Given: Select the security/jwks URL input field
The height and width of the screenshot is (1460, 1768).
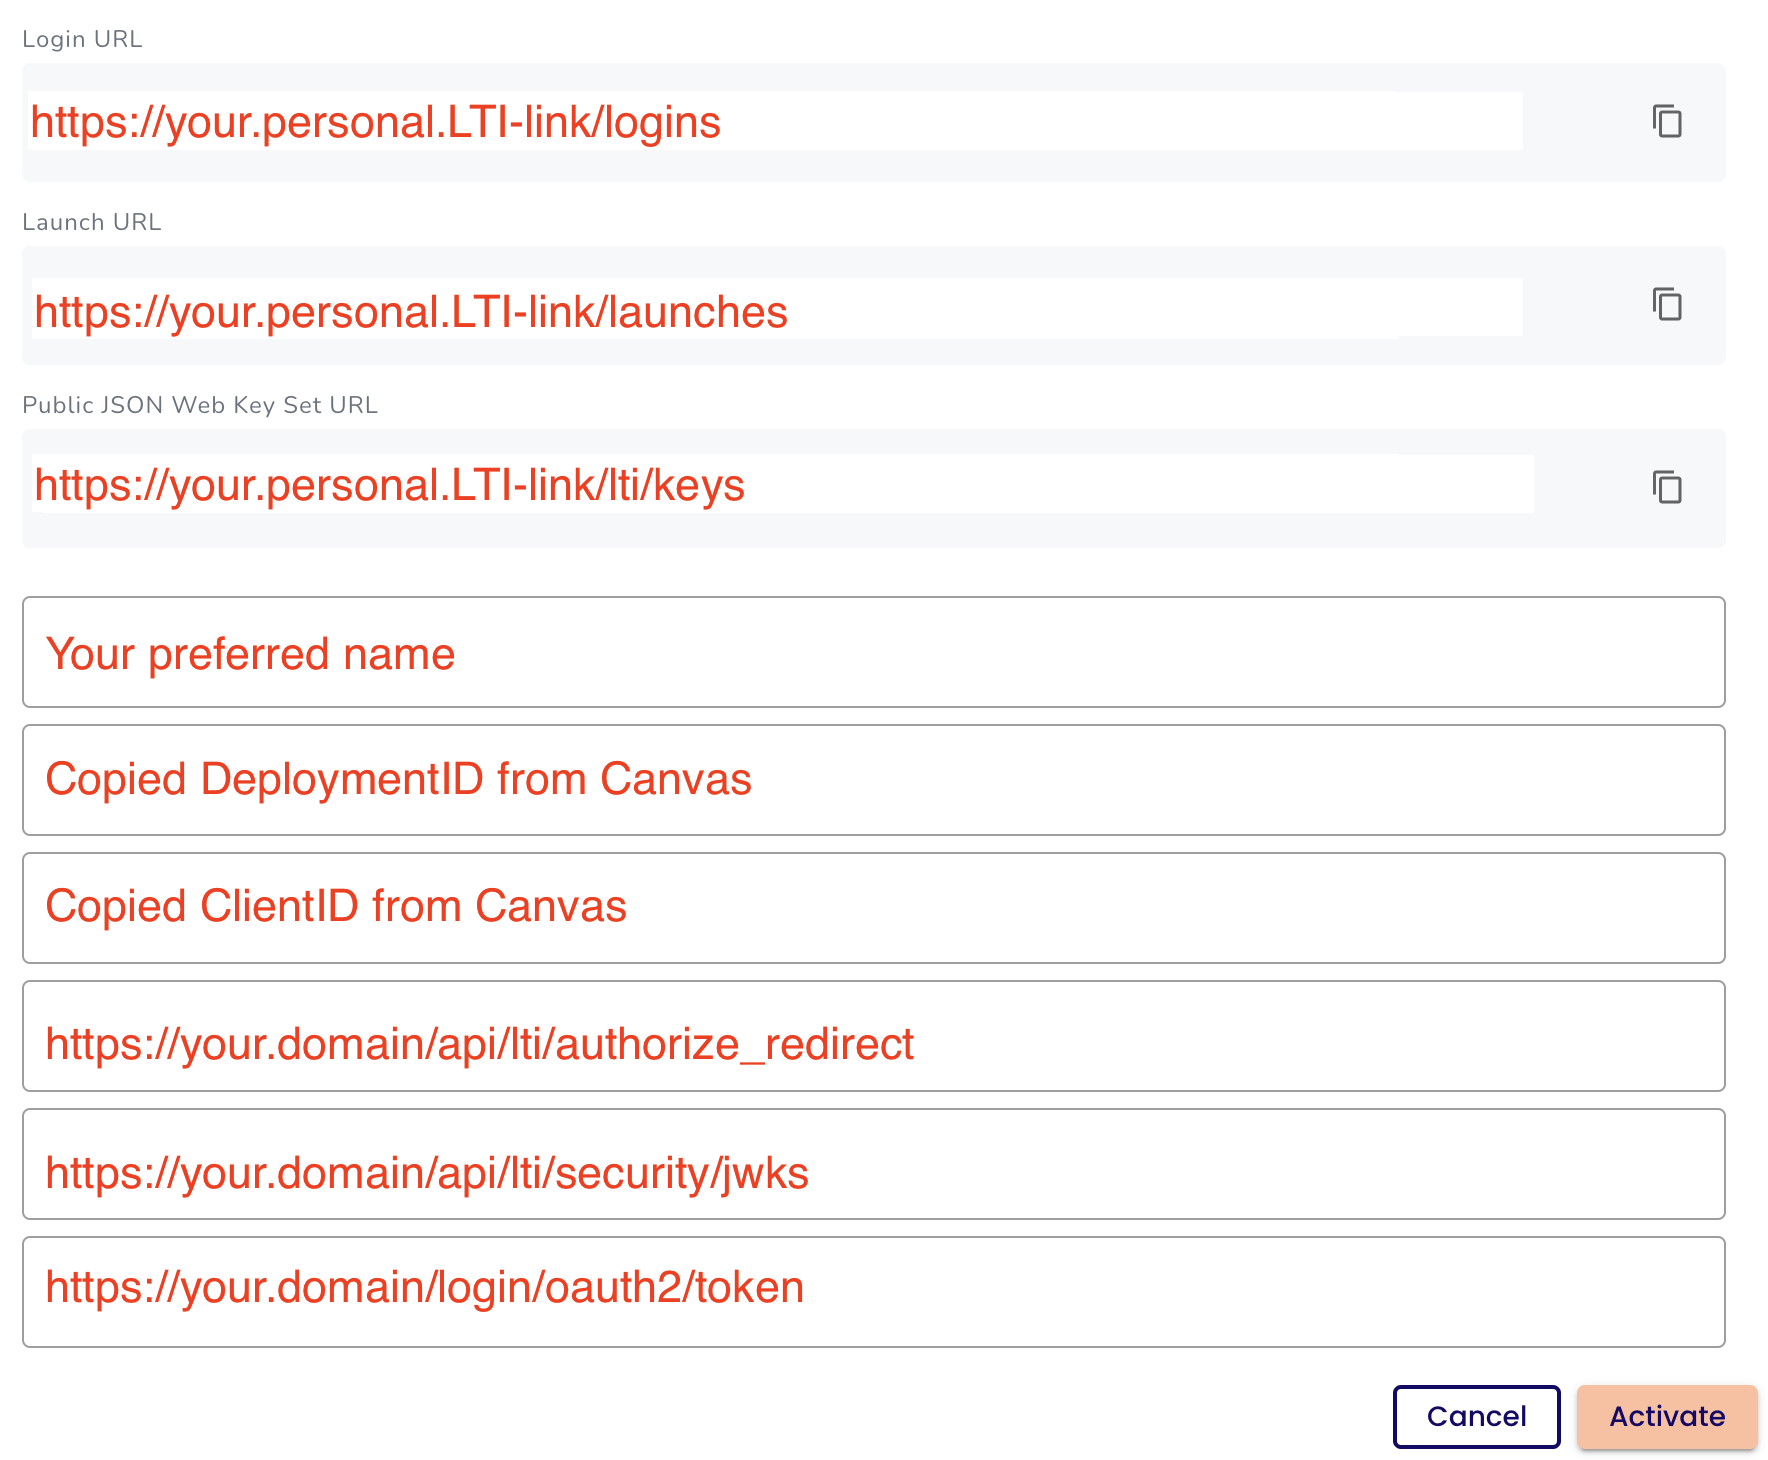Looking at the screenshot, I should (x=874, y=1164).
